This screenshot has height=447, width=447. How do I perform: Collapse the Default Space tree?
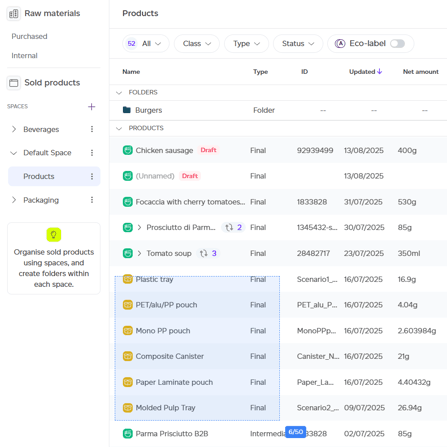click(x=14, y=153)
